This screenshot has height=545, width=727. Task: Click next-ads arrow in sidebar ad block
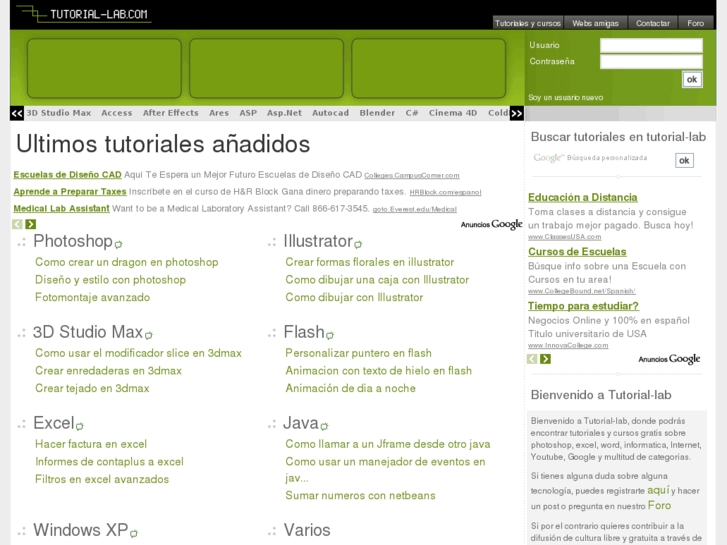pyautogui.click(x=545, y=359)
